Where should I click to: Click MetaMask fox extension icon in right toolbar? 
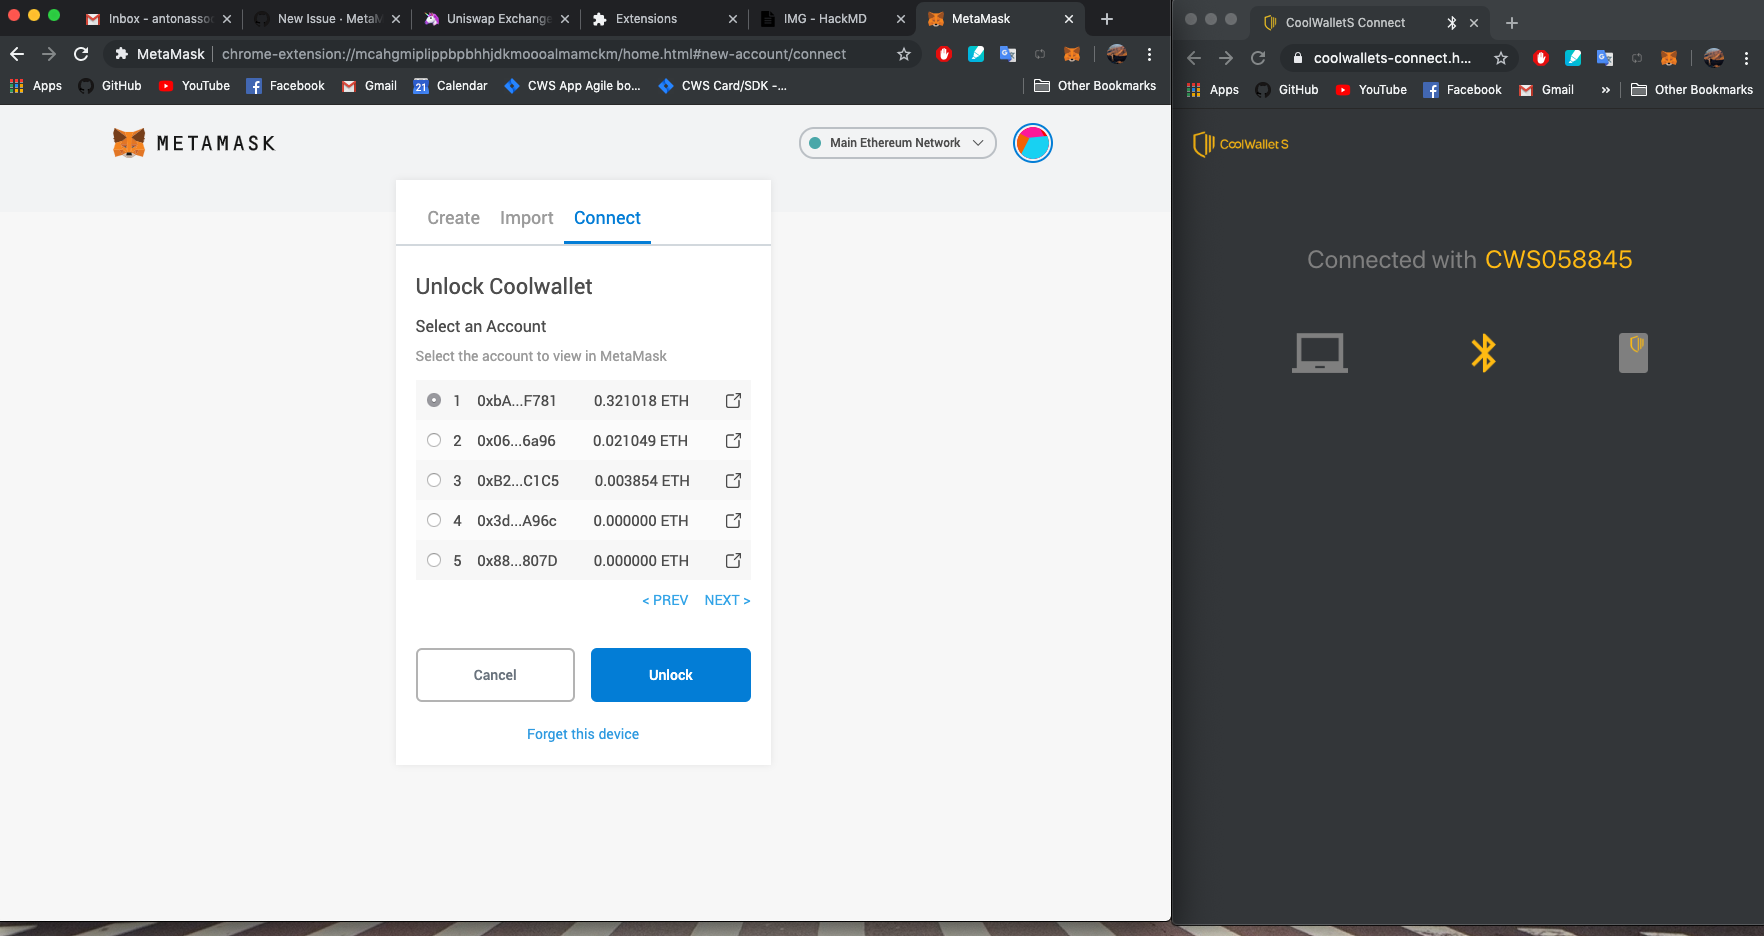[1668, 58]
